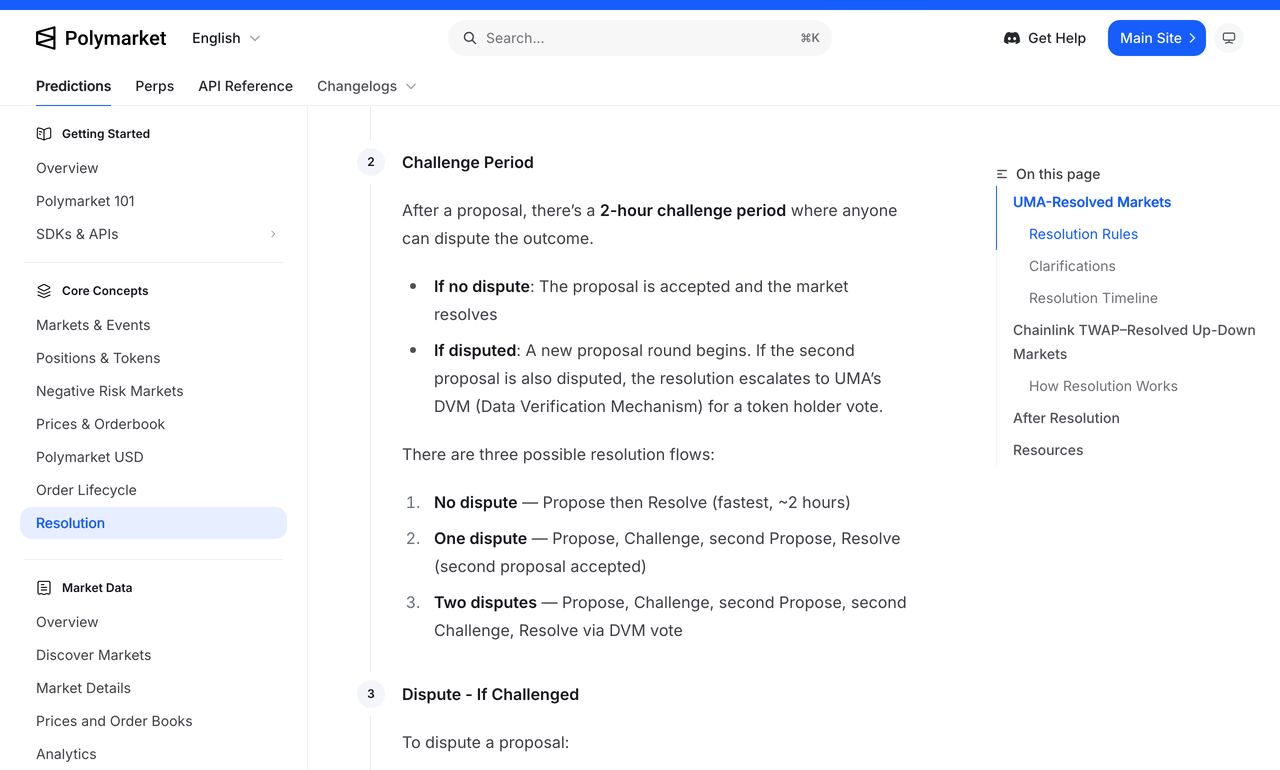This screenshot has width=1280, height=770.
Task: Click the Getting Started book icon
Action: (44, 134)
